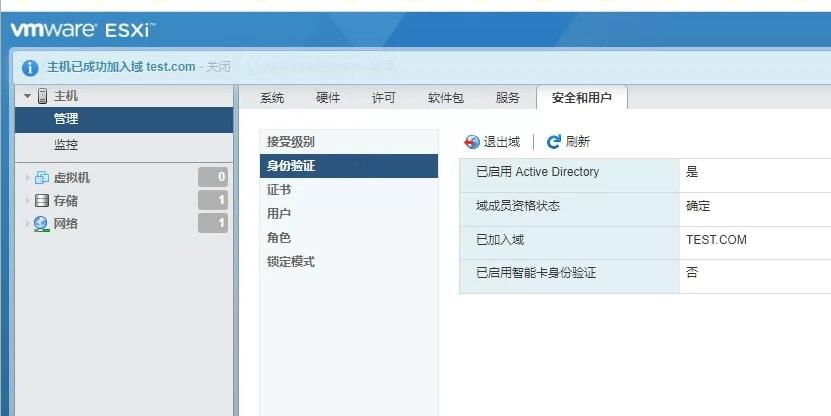The image size is (831, 416).
Task: Click the storage count badge 1
Action: click(x=213, y=200)
